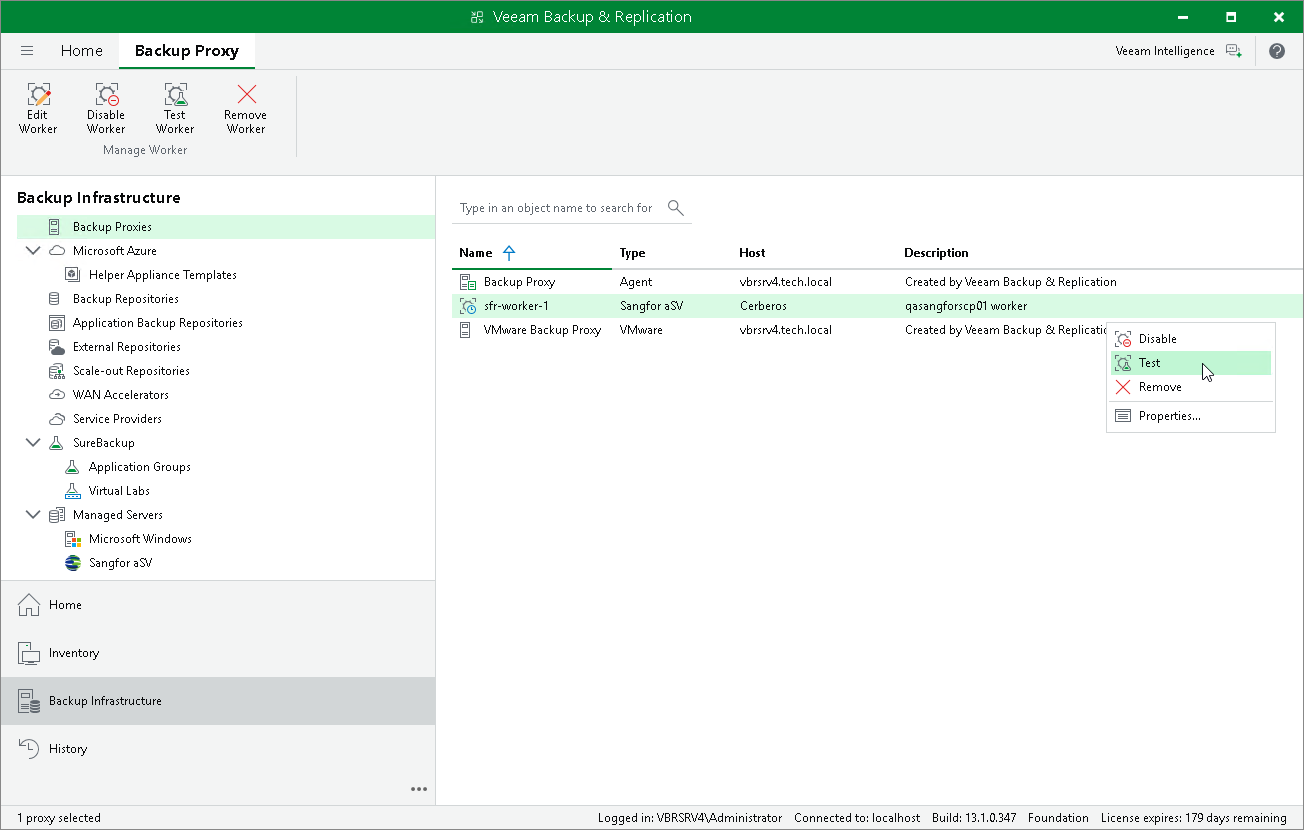1304x830 pixels.
Task: Collapse the Managed Servers tree node
Action: pos(33,515)
